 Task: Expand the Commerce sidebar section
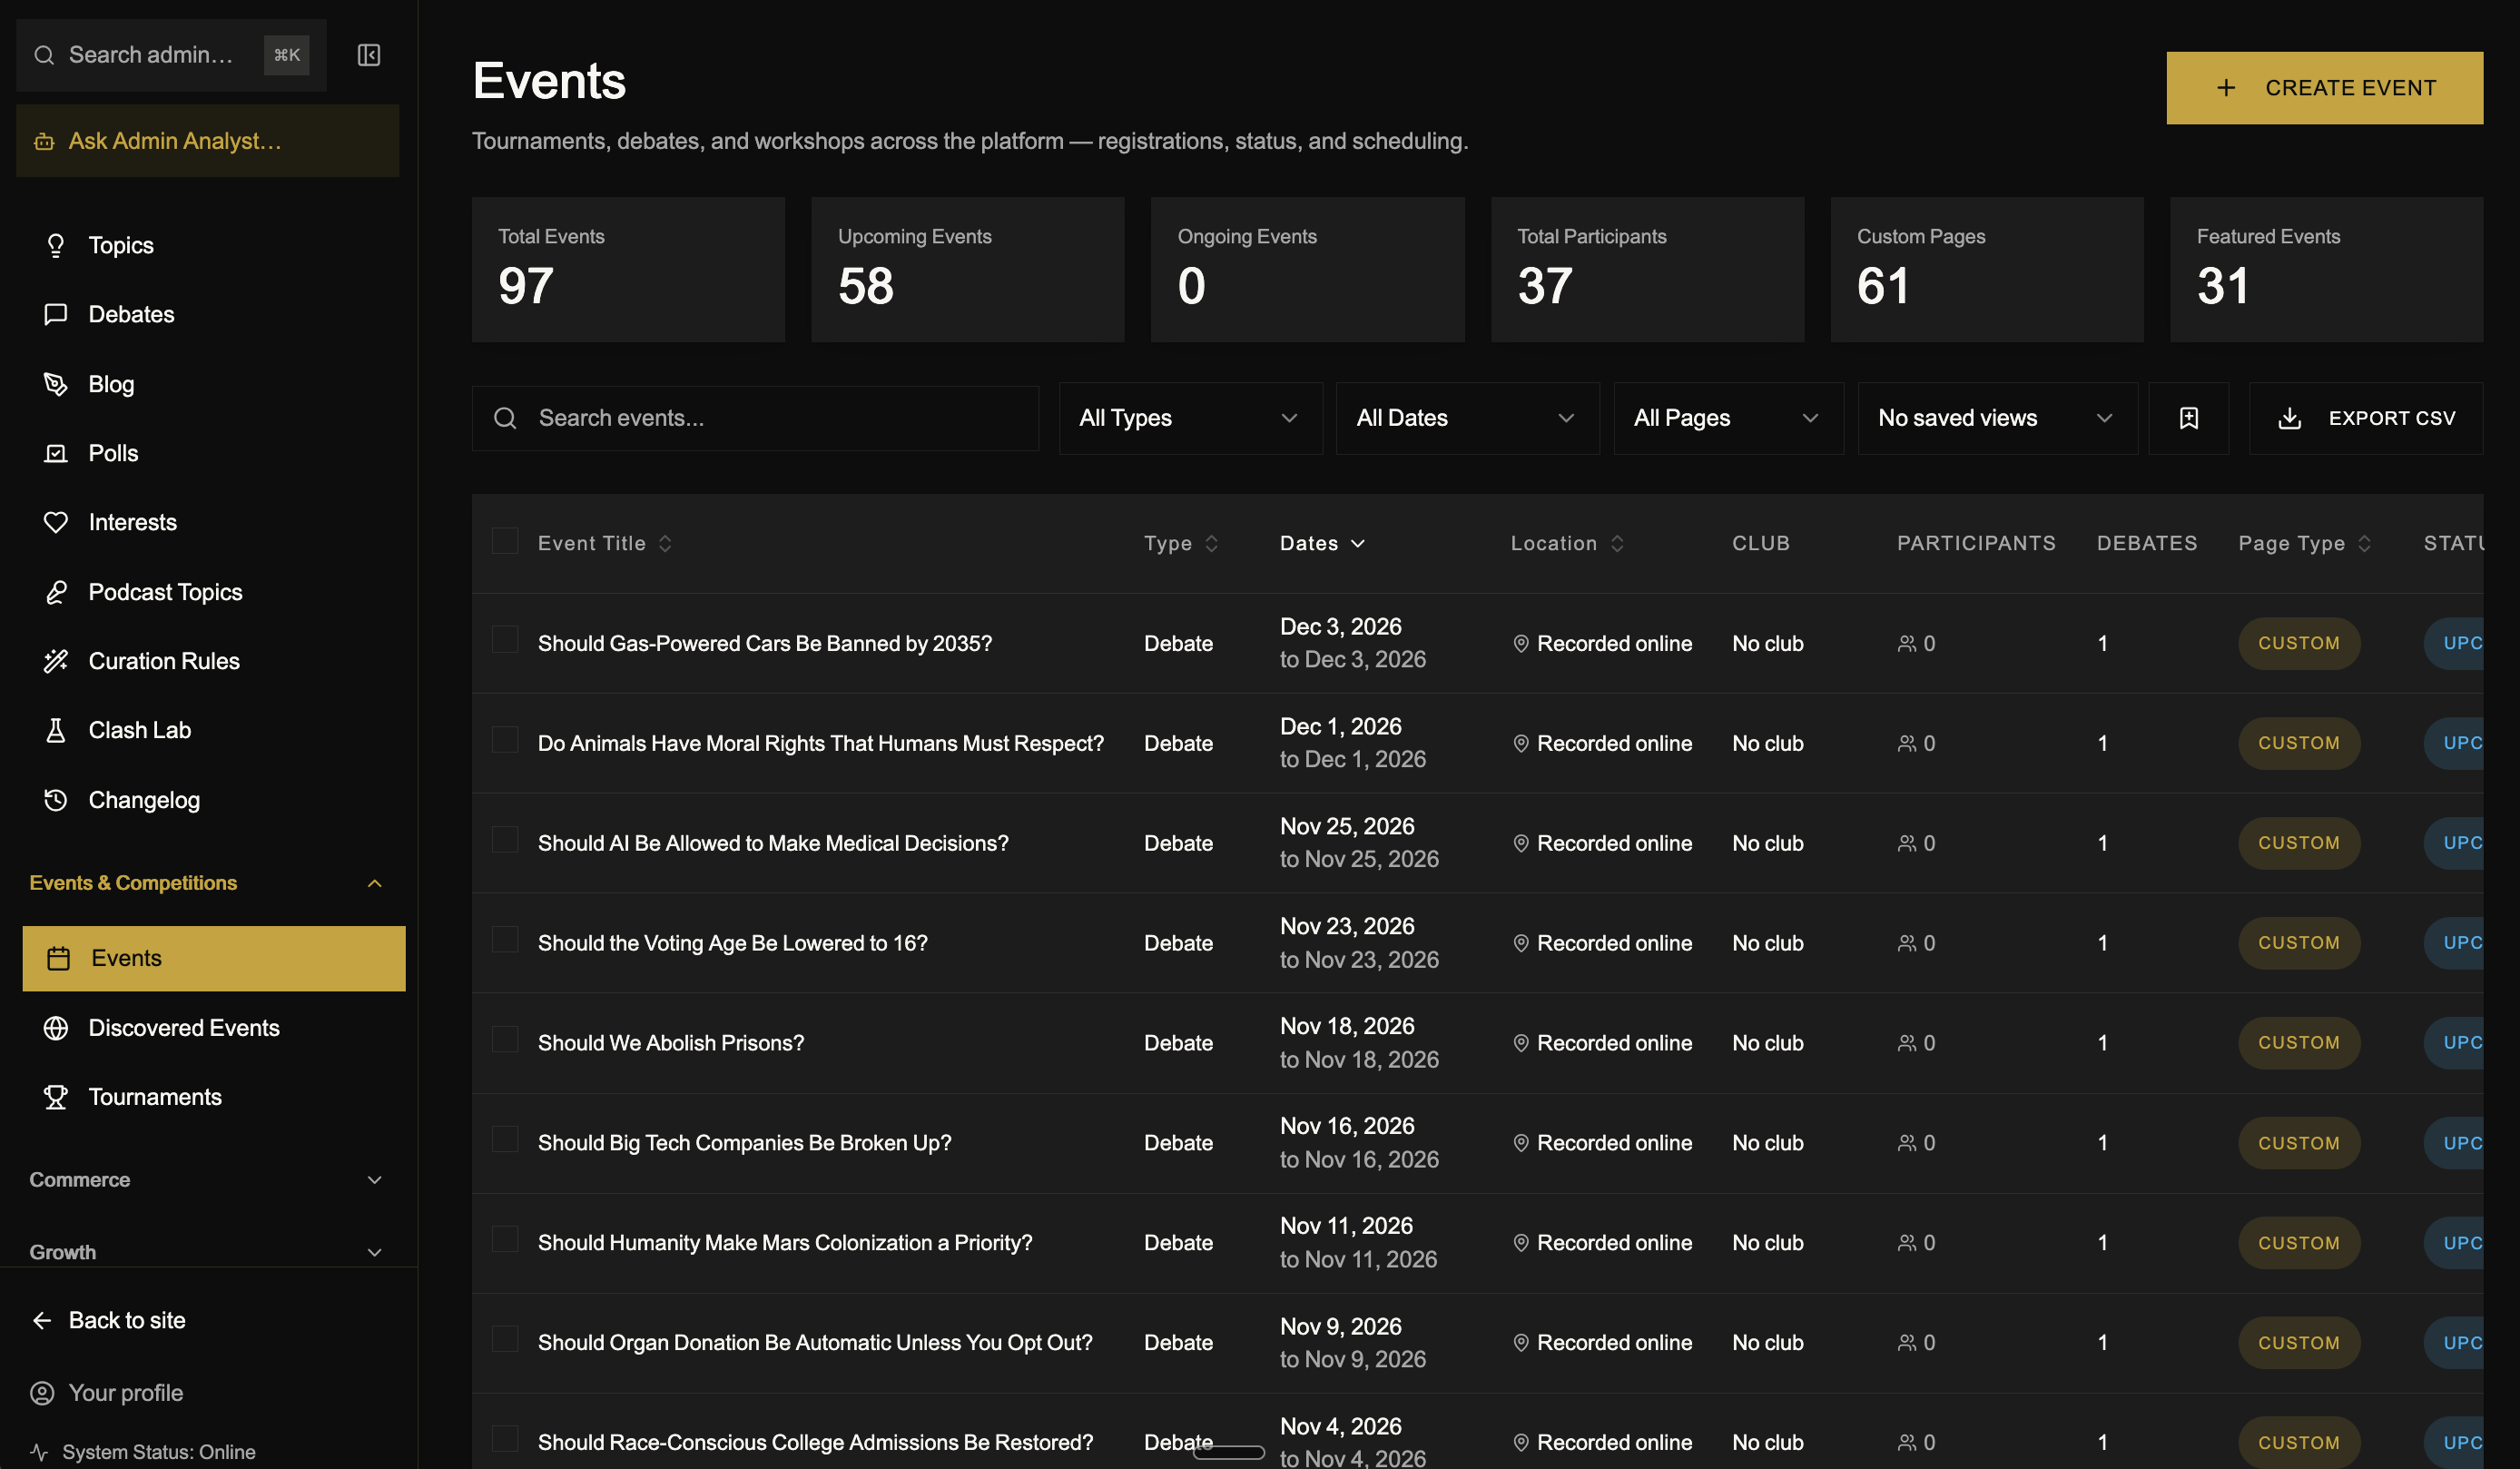(207, 1180)
